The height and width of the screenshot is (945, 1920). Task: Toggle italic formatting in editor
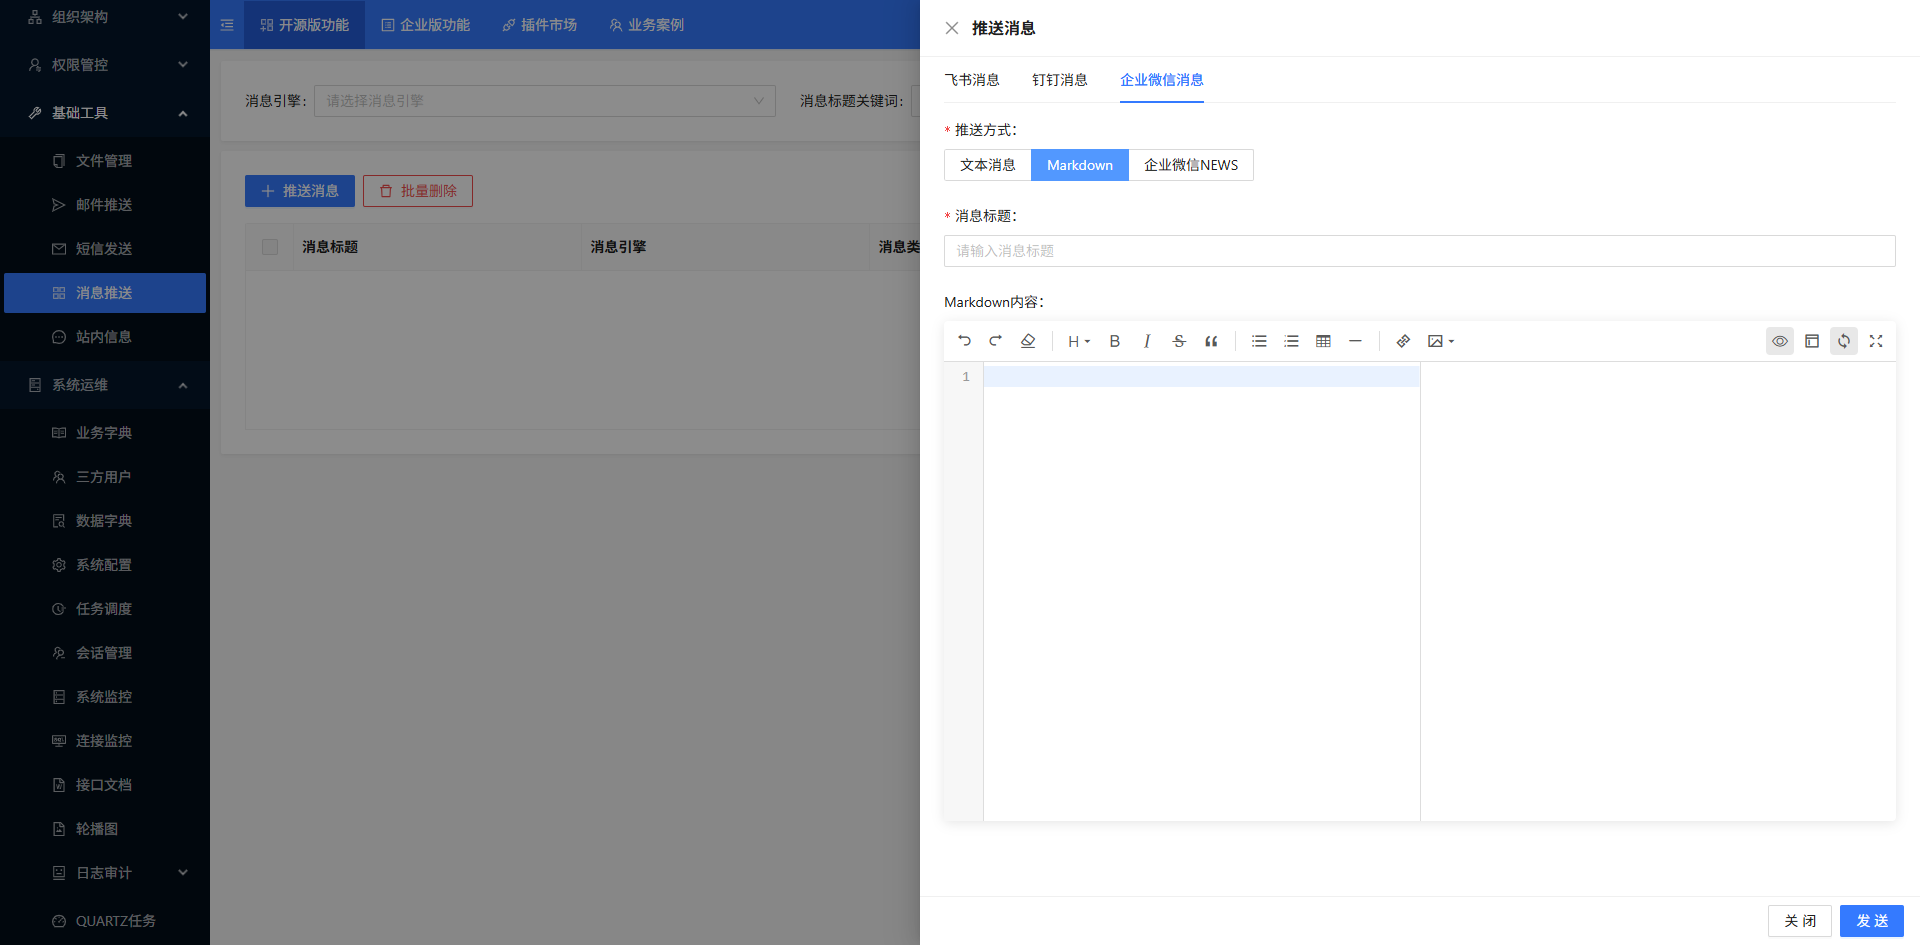(x=1147, y=341)
